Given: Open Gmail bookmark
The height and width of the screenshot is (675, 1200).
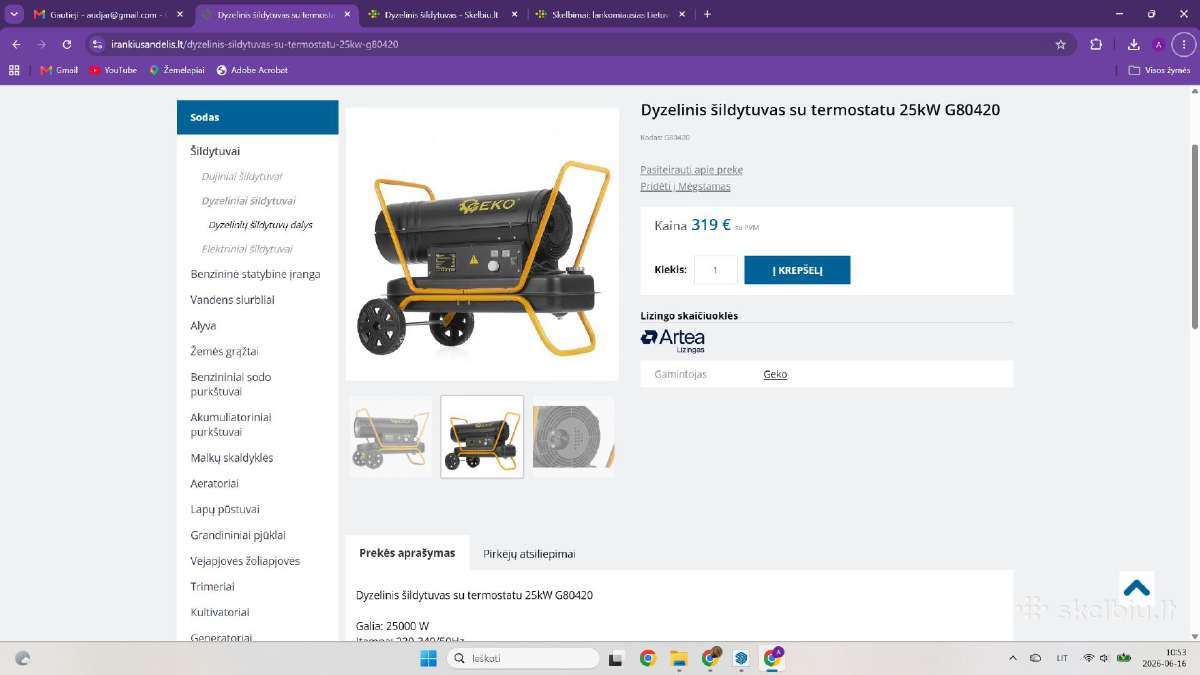Looking at the screenshot, I should tap(59, 70).
